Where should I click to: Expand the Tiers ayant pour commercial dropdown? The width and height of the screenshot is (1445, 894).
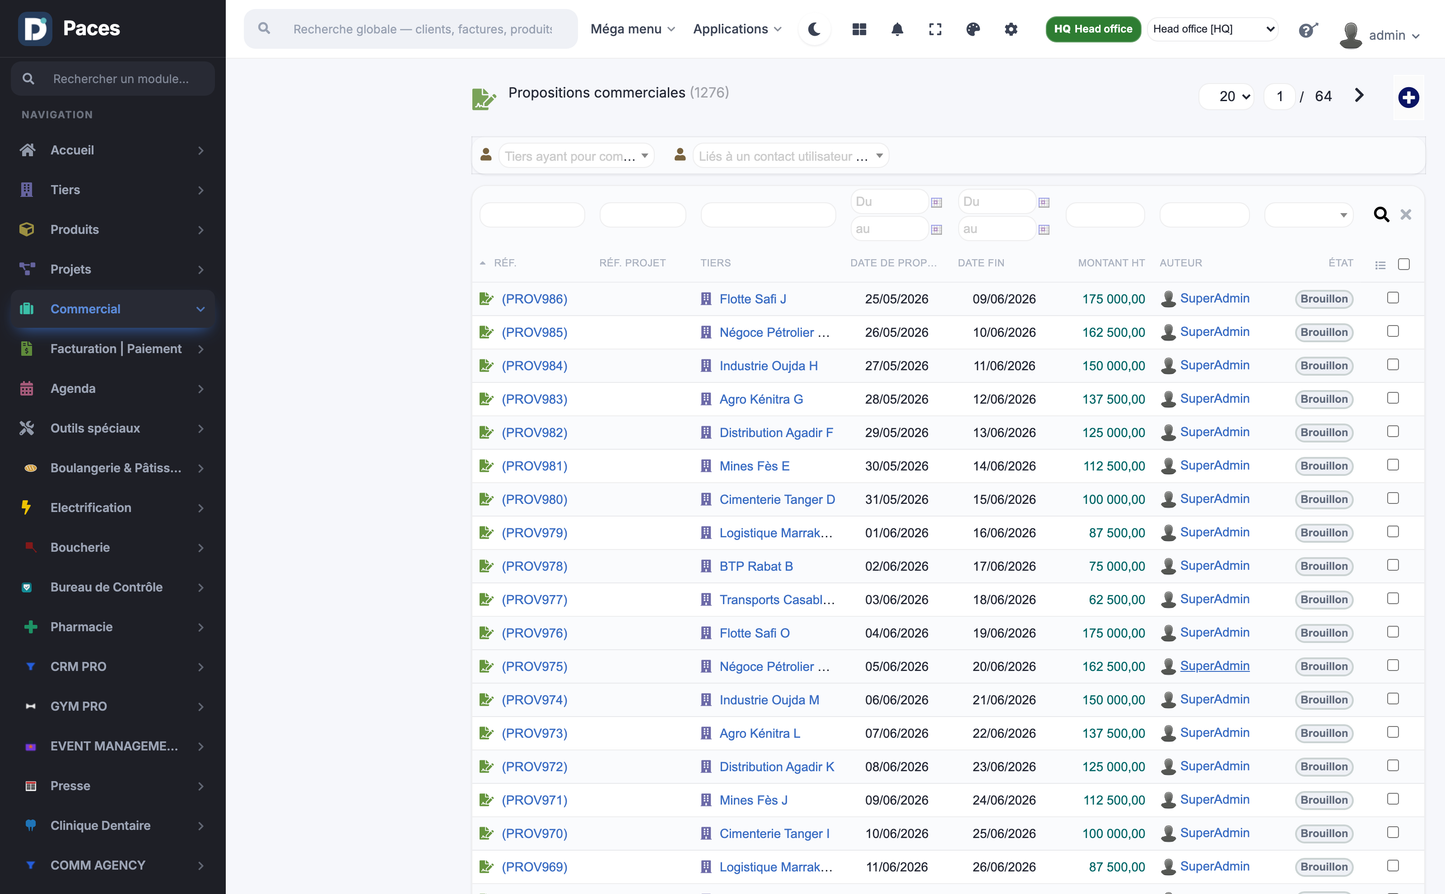click(x=576, y=156)
